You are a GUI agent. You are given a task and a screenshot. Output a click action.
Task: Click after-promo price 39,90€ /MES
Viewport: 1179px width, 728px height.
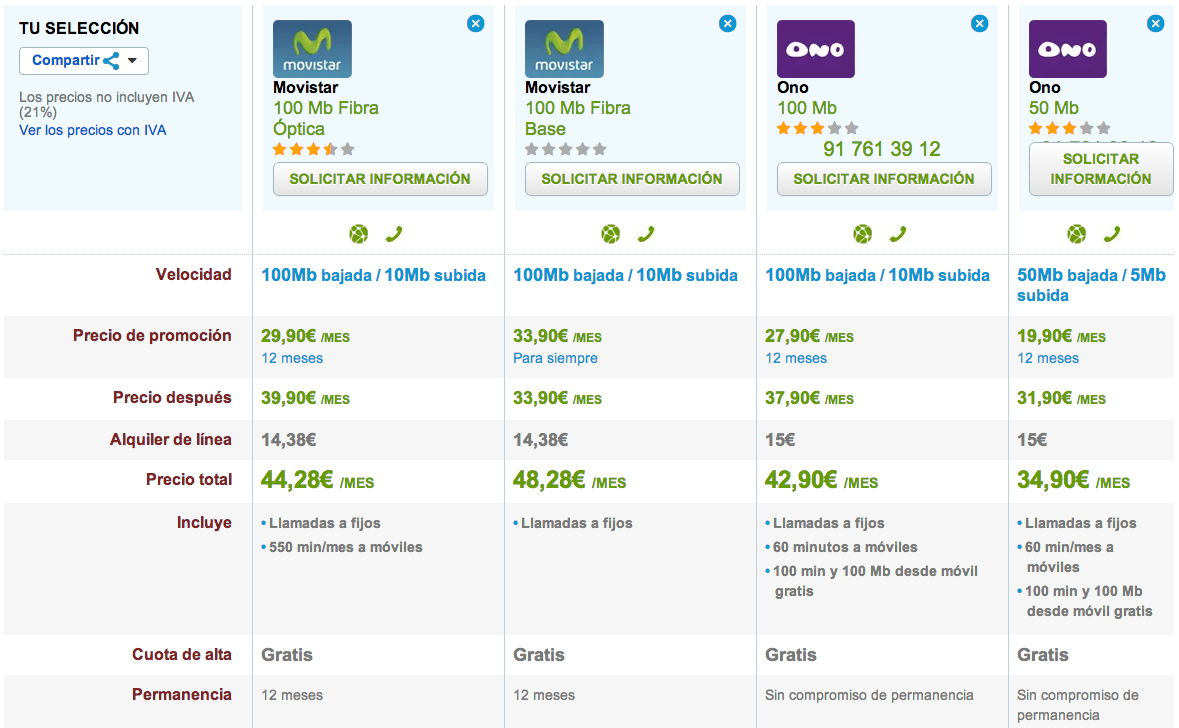(305, 398)
